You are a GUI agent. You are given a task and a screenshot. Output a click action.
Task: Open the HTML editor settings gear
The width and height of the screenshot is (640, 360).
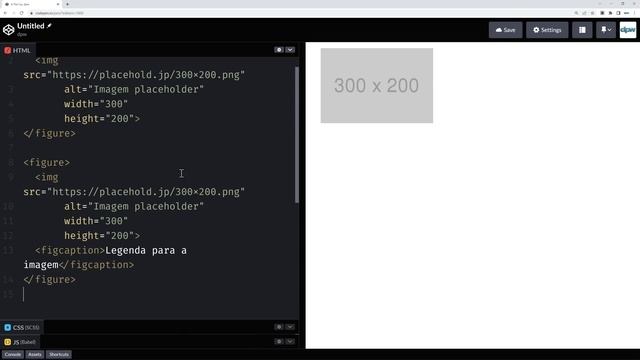(279, 50)
